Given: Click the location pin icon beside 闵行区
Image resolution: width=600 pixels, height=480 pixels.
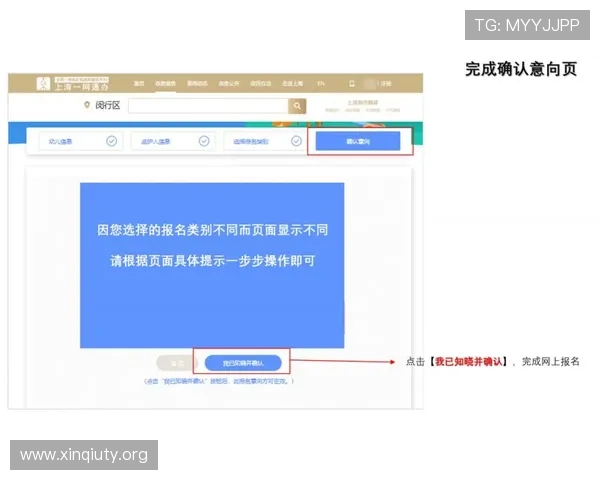Looking at the screenshot, I should 87,105.
